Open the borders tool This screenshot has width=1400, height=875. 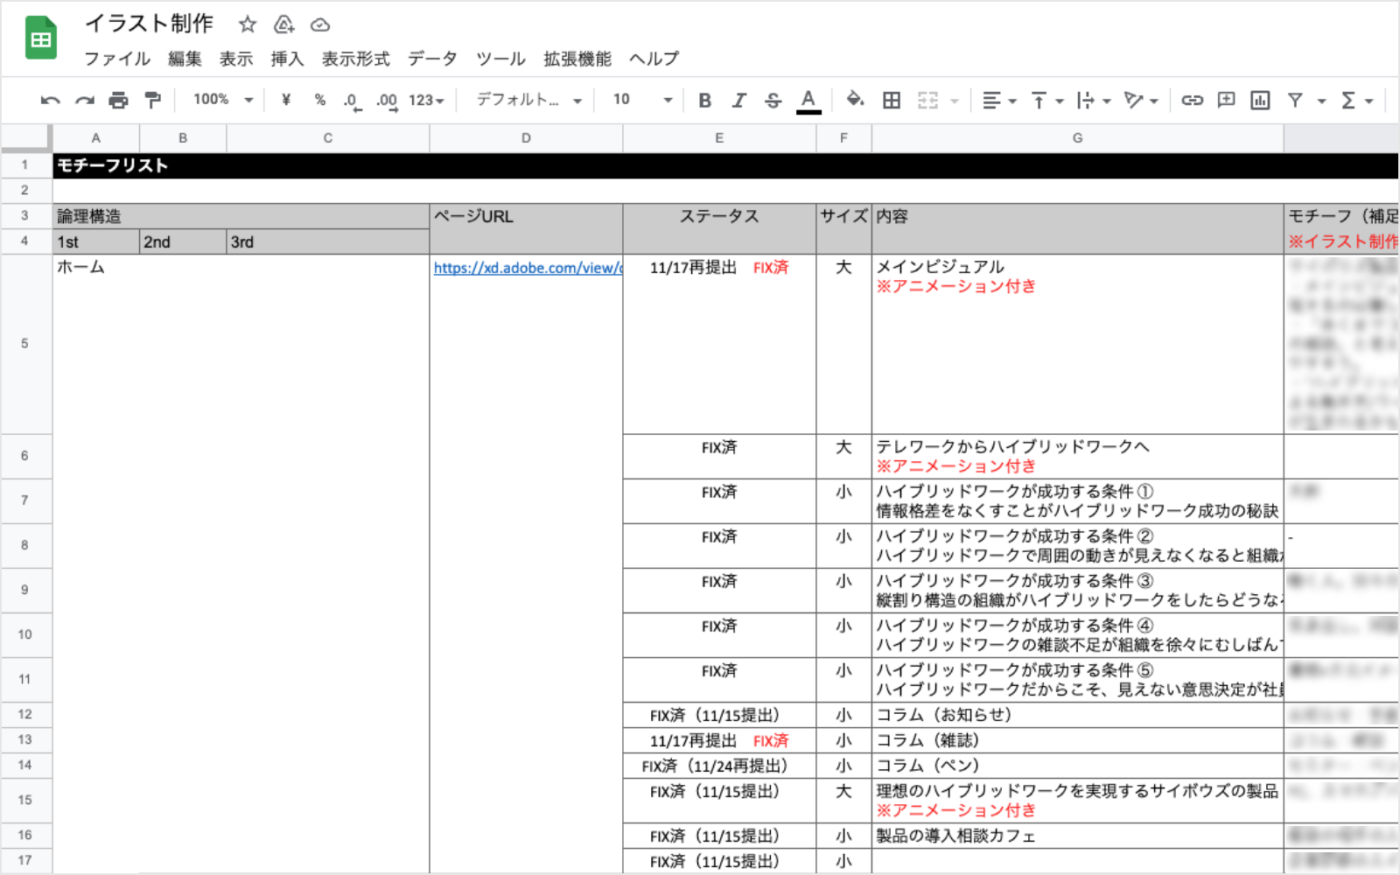click(892, 100)
